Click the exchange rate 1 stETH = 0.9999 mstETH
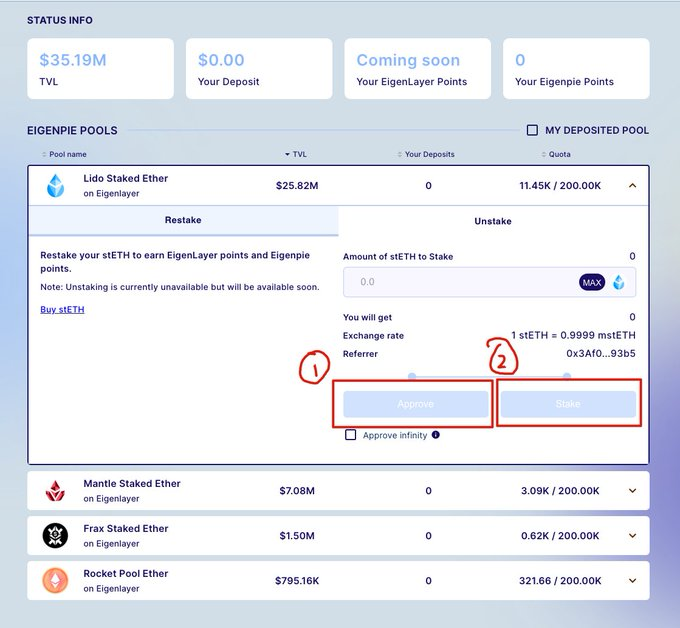Viewport: 680px width, 628px height. pyautogui.click(x=573, y=335)
